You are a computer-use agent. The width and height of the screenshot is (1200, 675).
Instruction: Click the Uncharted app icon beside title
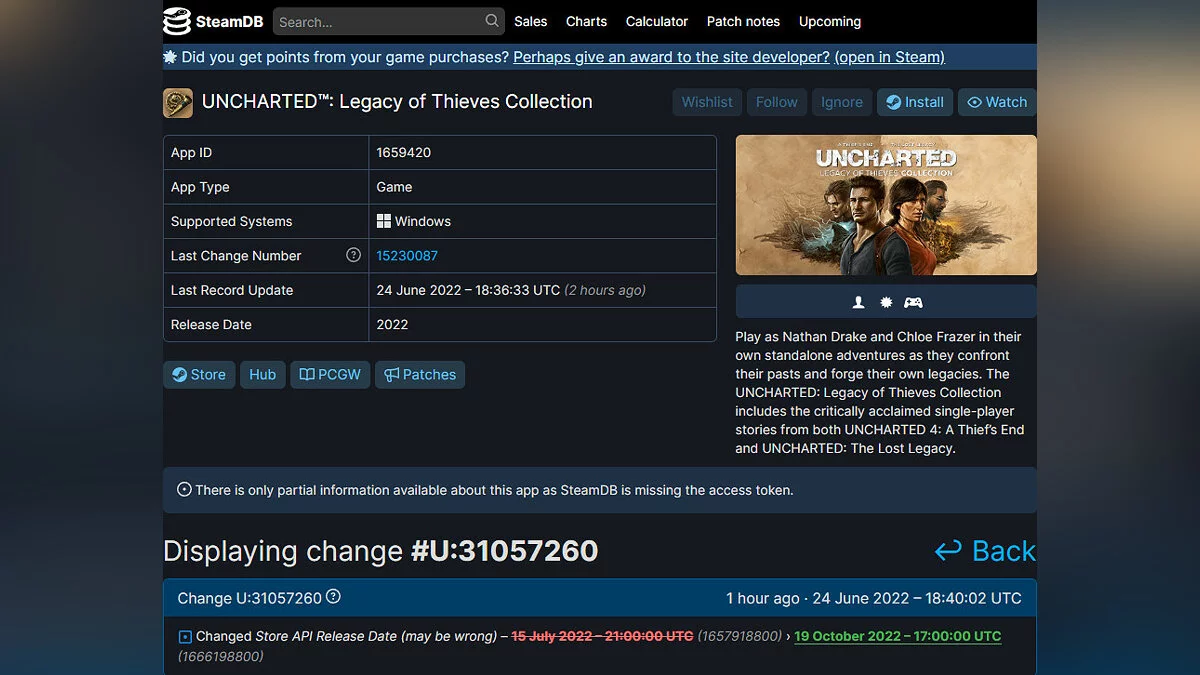coord(178,102)
